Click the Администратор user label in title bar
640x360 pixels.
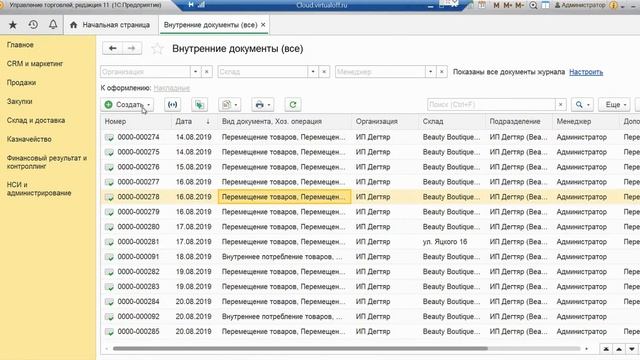[580, 5]
